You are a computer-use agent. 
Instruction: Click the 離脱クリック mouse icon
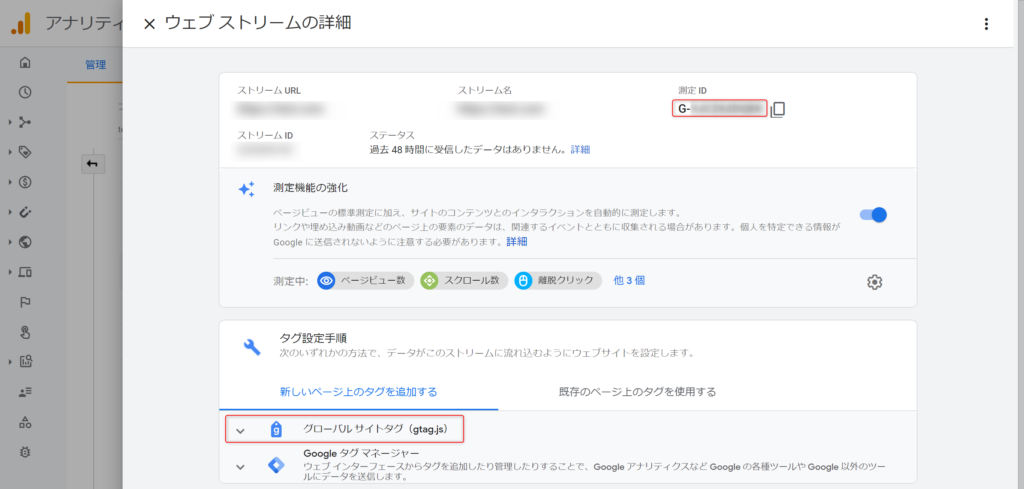(523, 281)
